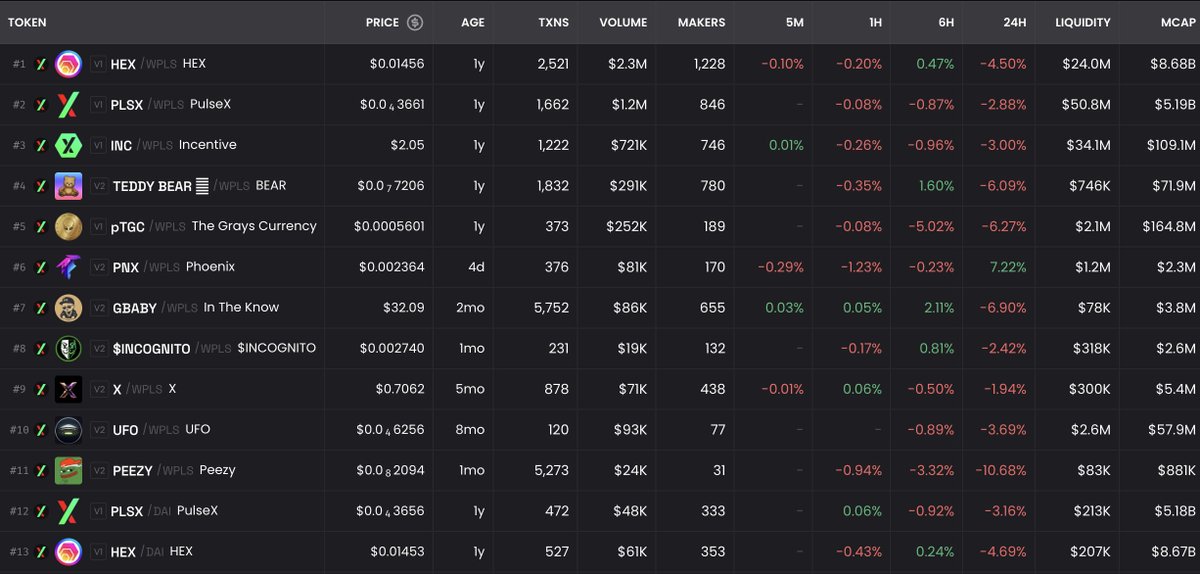Open UFO /WPLS pair

161,430
